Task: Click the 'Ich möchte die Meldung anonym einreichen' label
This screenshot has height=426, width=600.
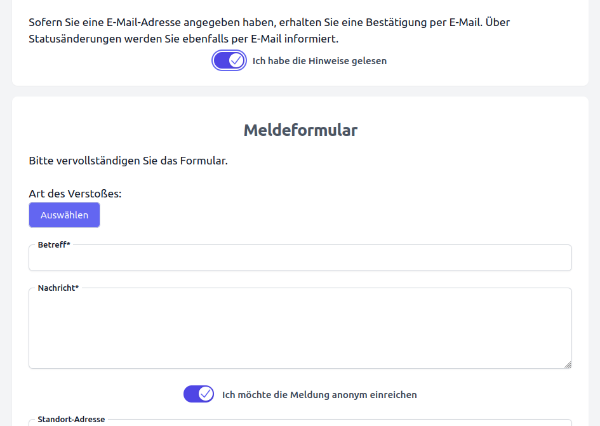Action: [319, 395]
